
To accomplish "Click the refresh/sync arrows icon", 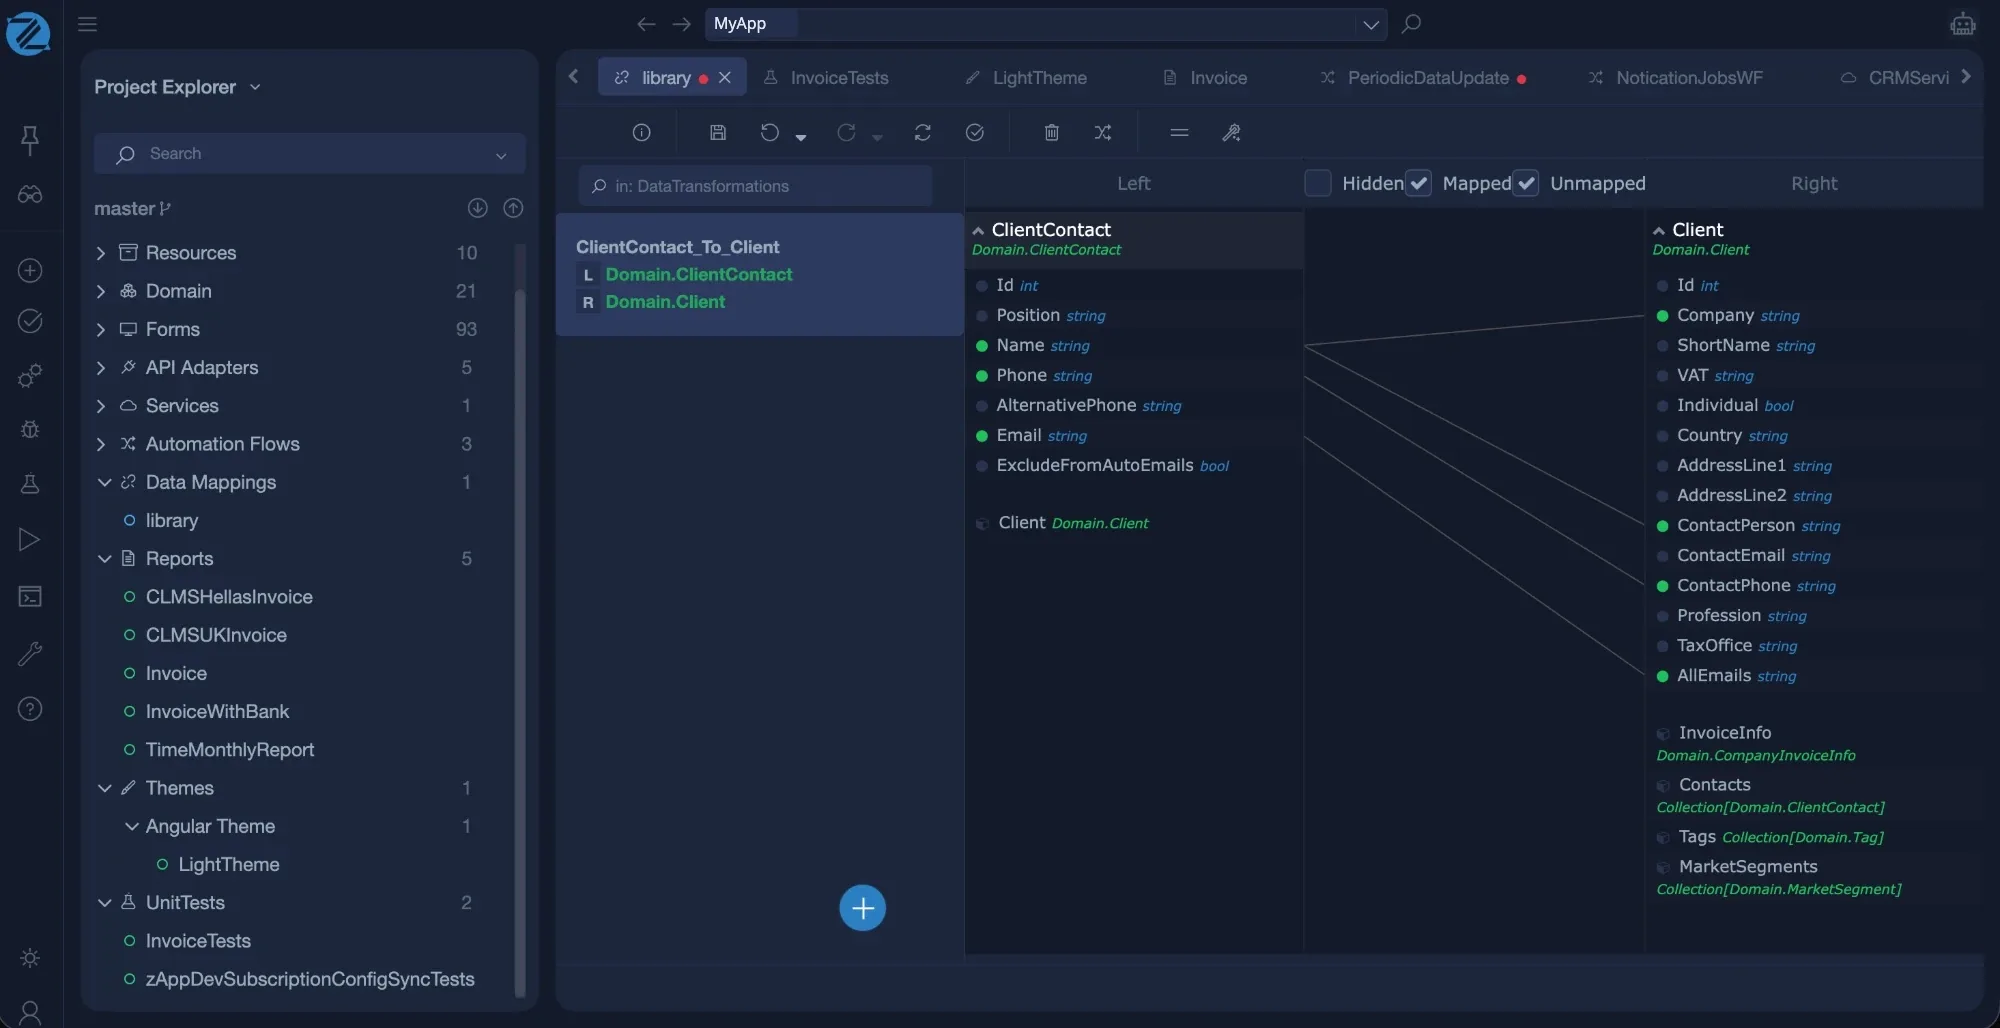I will [922, 132].
